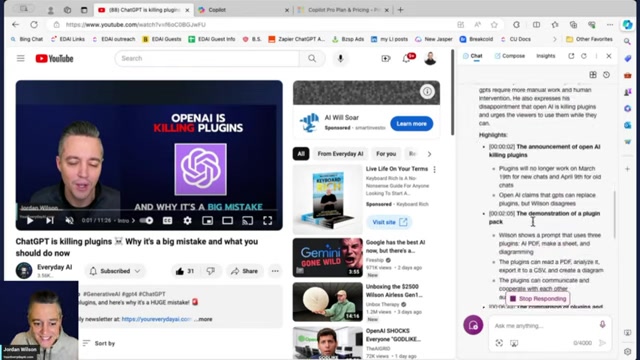Switch to theater mode
Screen dimensions: 640x360
[227, 220]
